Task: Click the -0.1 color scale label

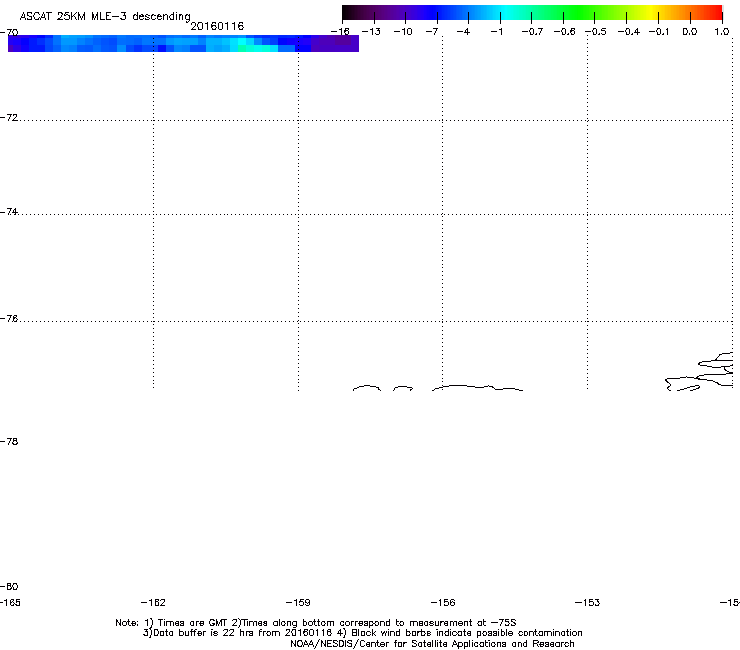Action: click(x=659, y=32)
